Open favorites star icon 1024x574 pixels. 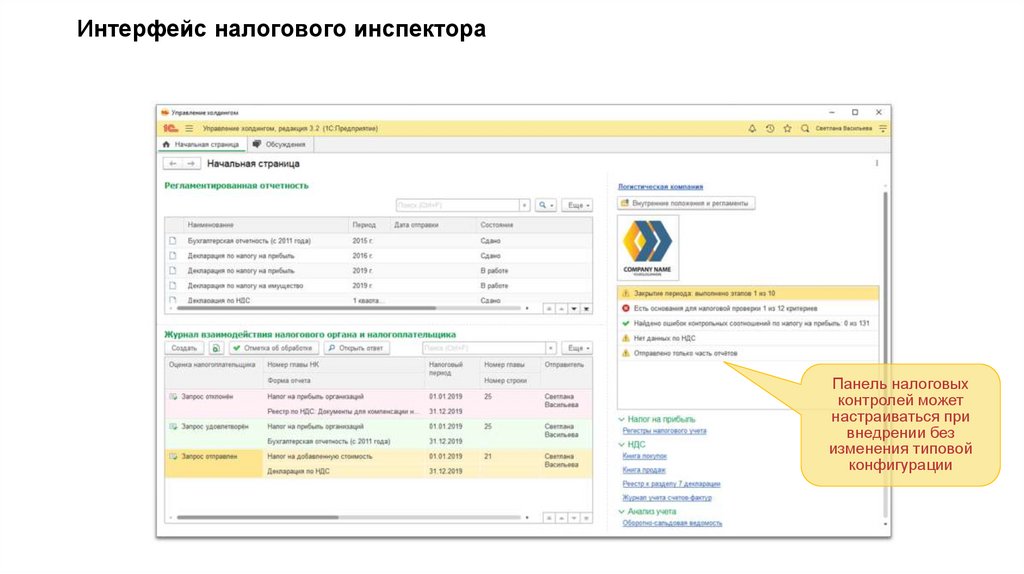787,128
